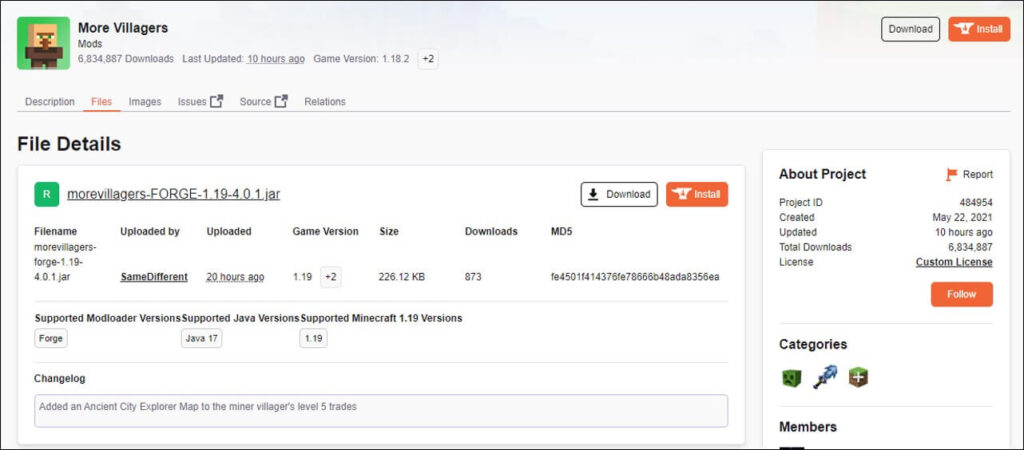Click the Mods category label under title
The height and width of the screenshot is (450, 1024).
[90, 44]
